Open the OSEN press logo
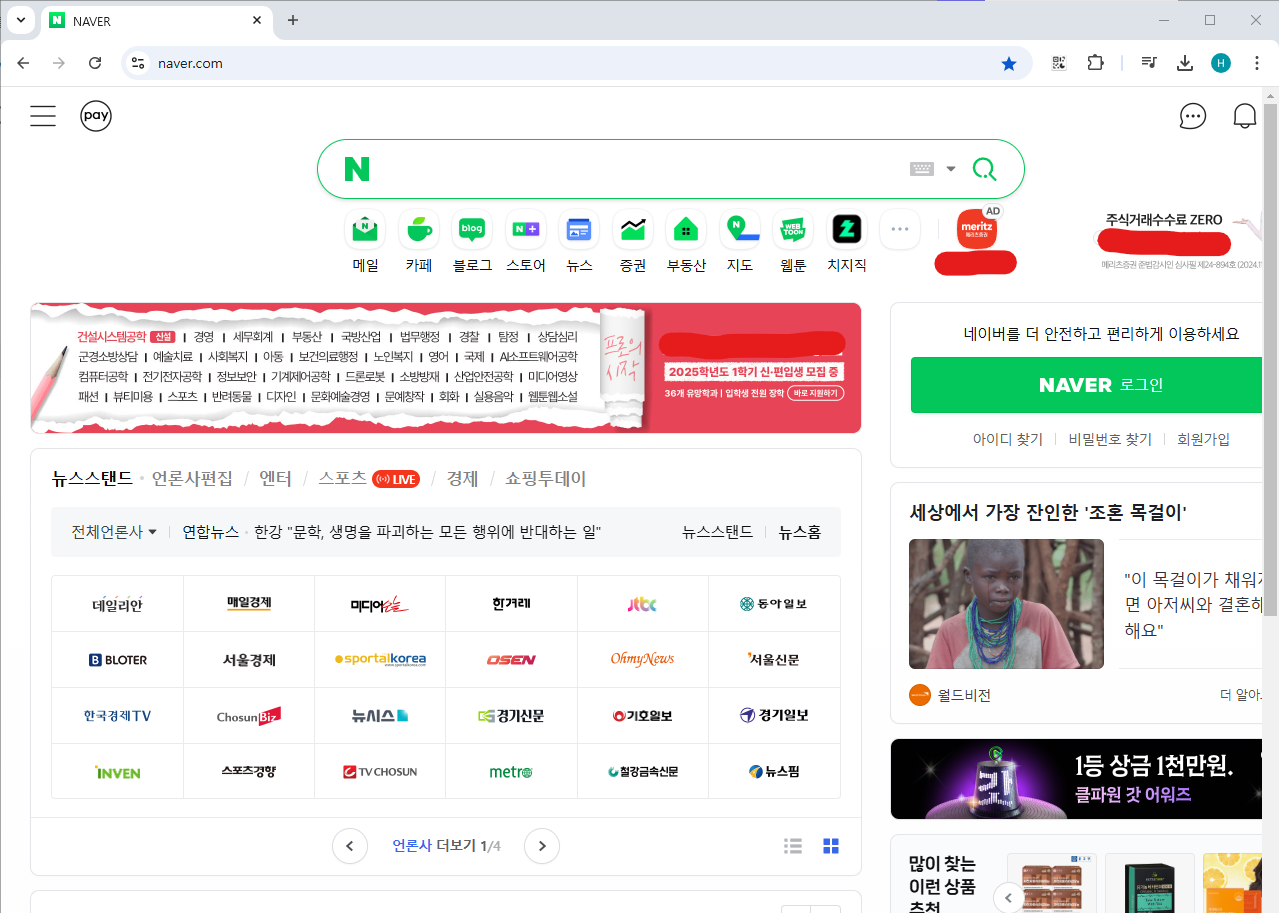1279x913 pixels. [x=512, y=660]
